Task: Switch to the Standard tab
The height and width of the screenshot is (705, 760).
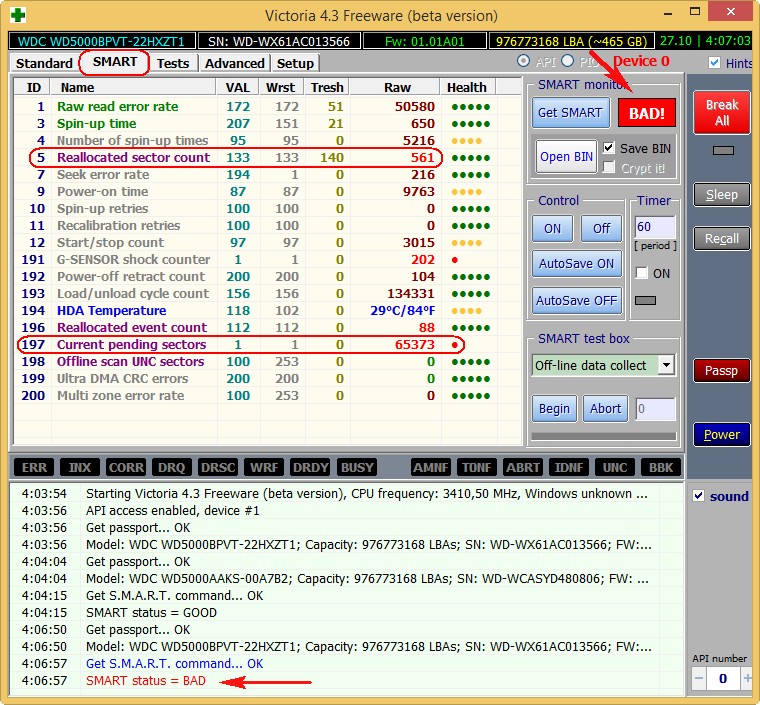Action: point(44,63)
